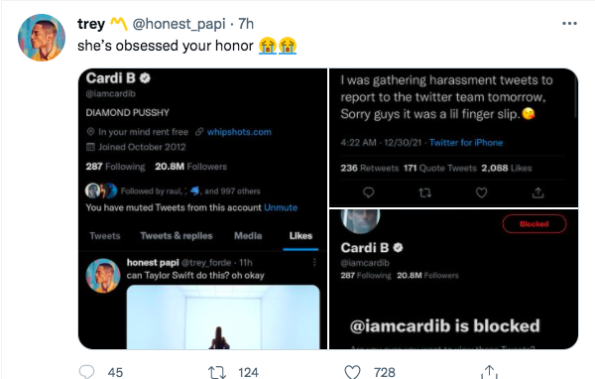Click the trey display name
The image size is (595, 379).
91,24
